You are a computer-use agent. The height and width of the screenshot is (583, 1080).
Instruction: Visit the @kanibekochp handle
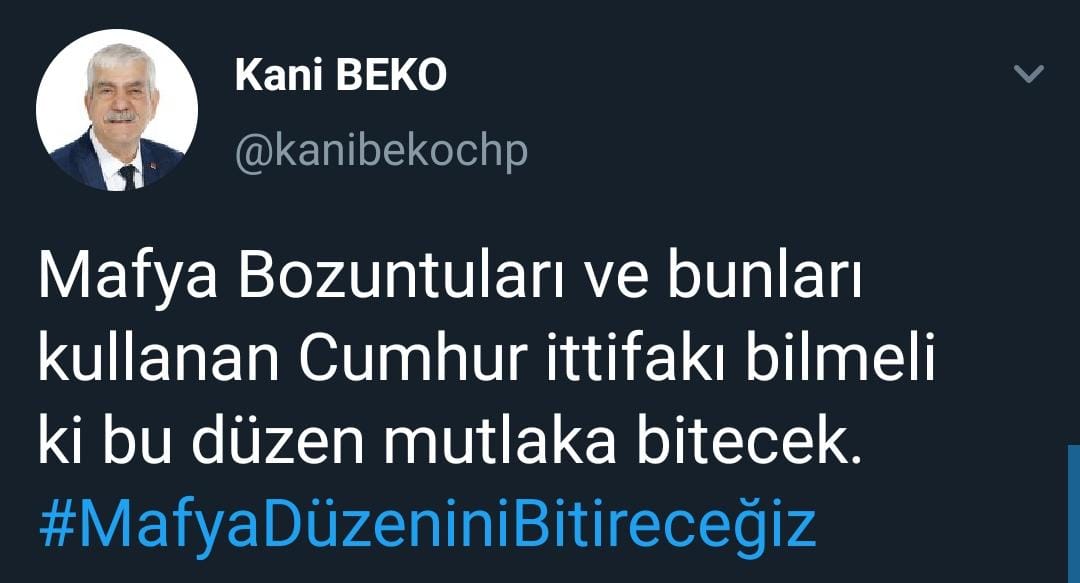(382, 152)
